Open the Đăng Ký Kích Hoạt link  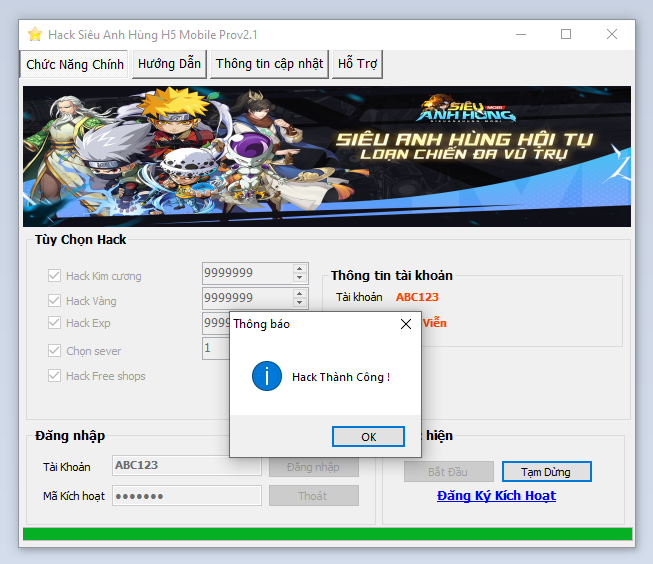coord(496,496)
